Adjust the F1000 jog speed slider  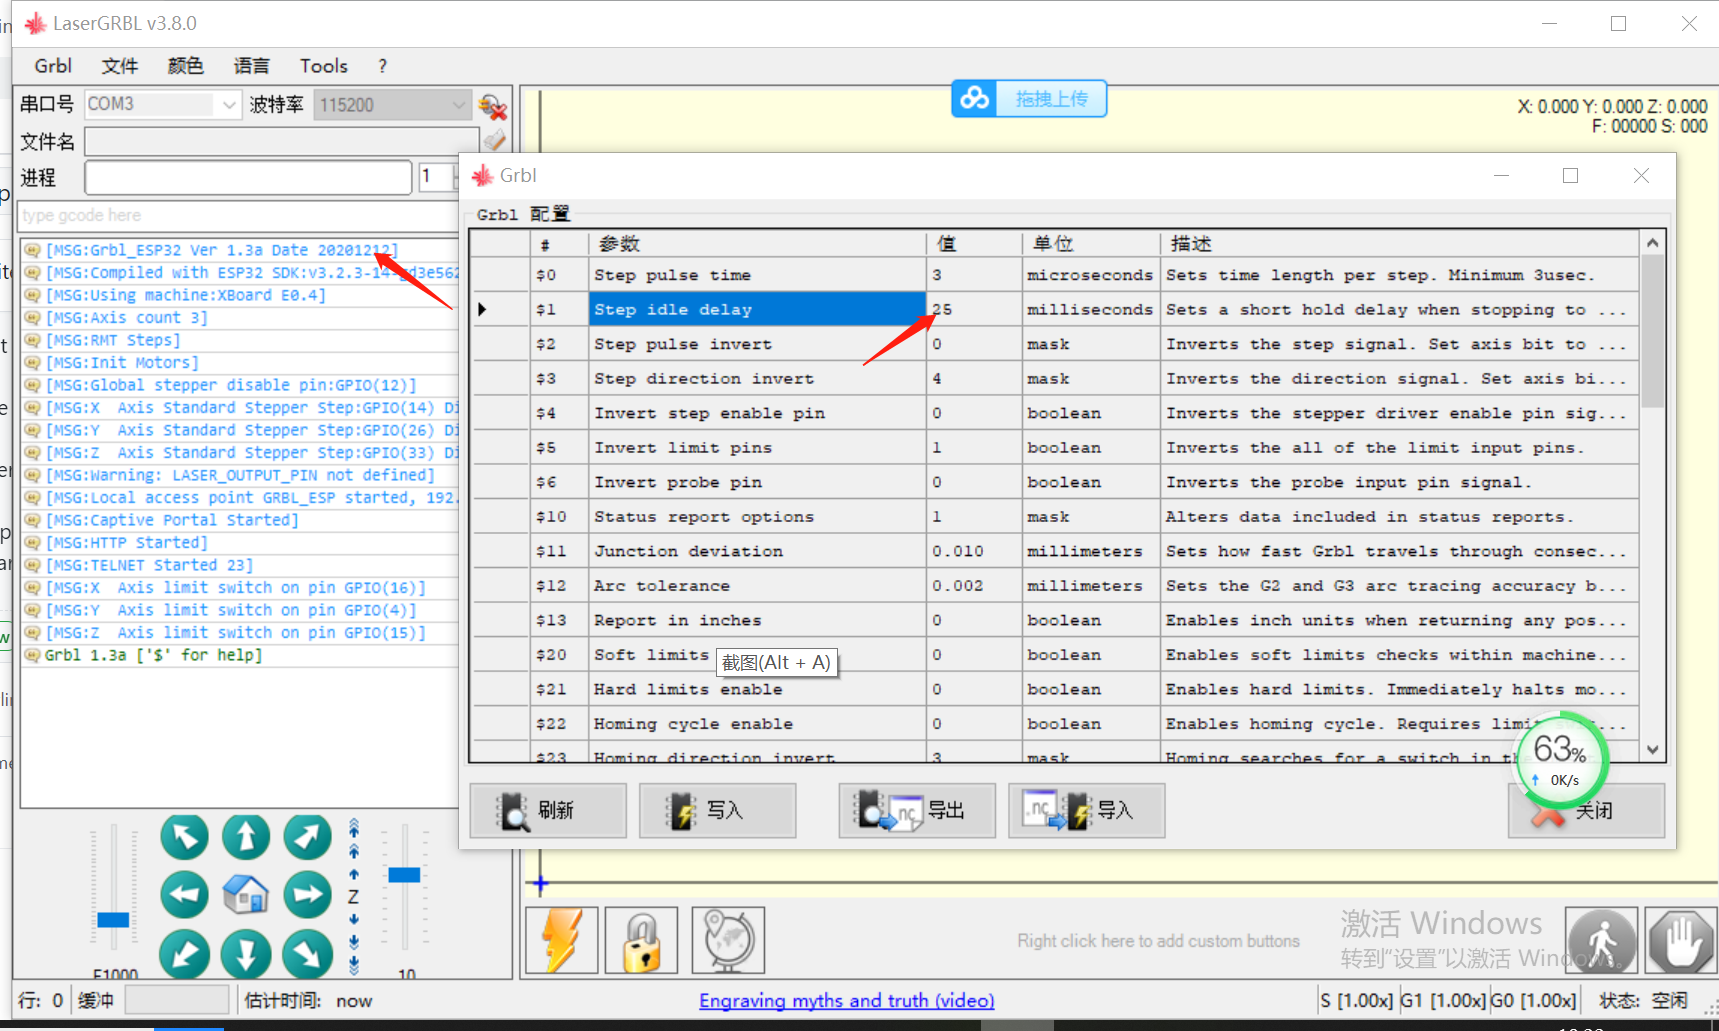tap(113, 920)
